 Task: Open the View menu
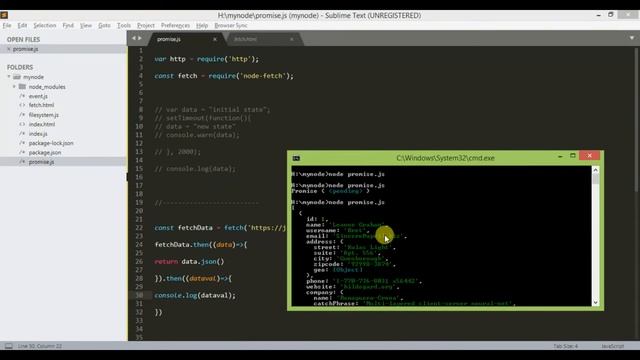(86, 25)
